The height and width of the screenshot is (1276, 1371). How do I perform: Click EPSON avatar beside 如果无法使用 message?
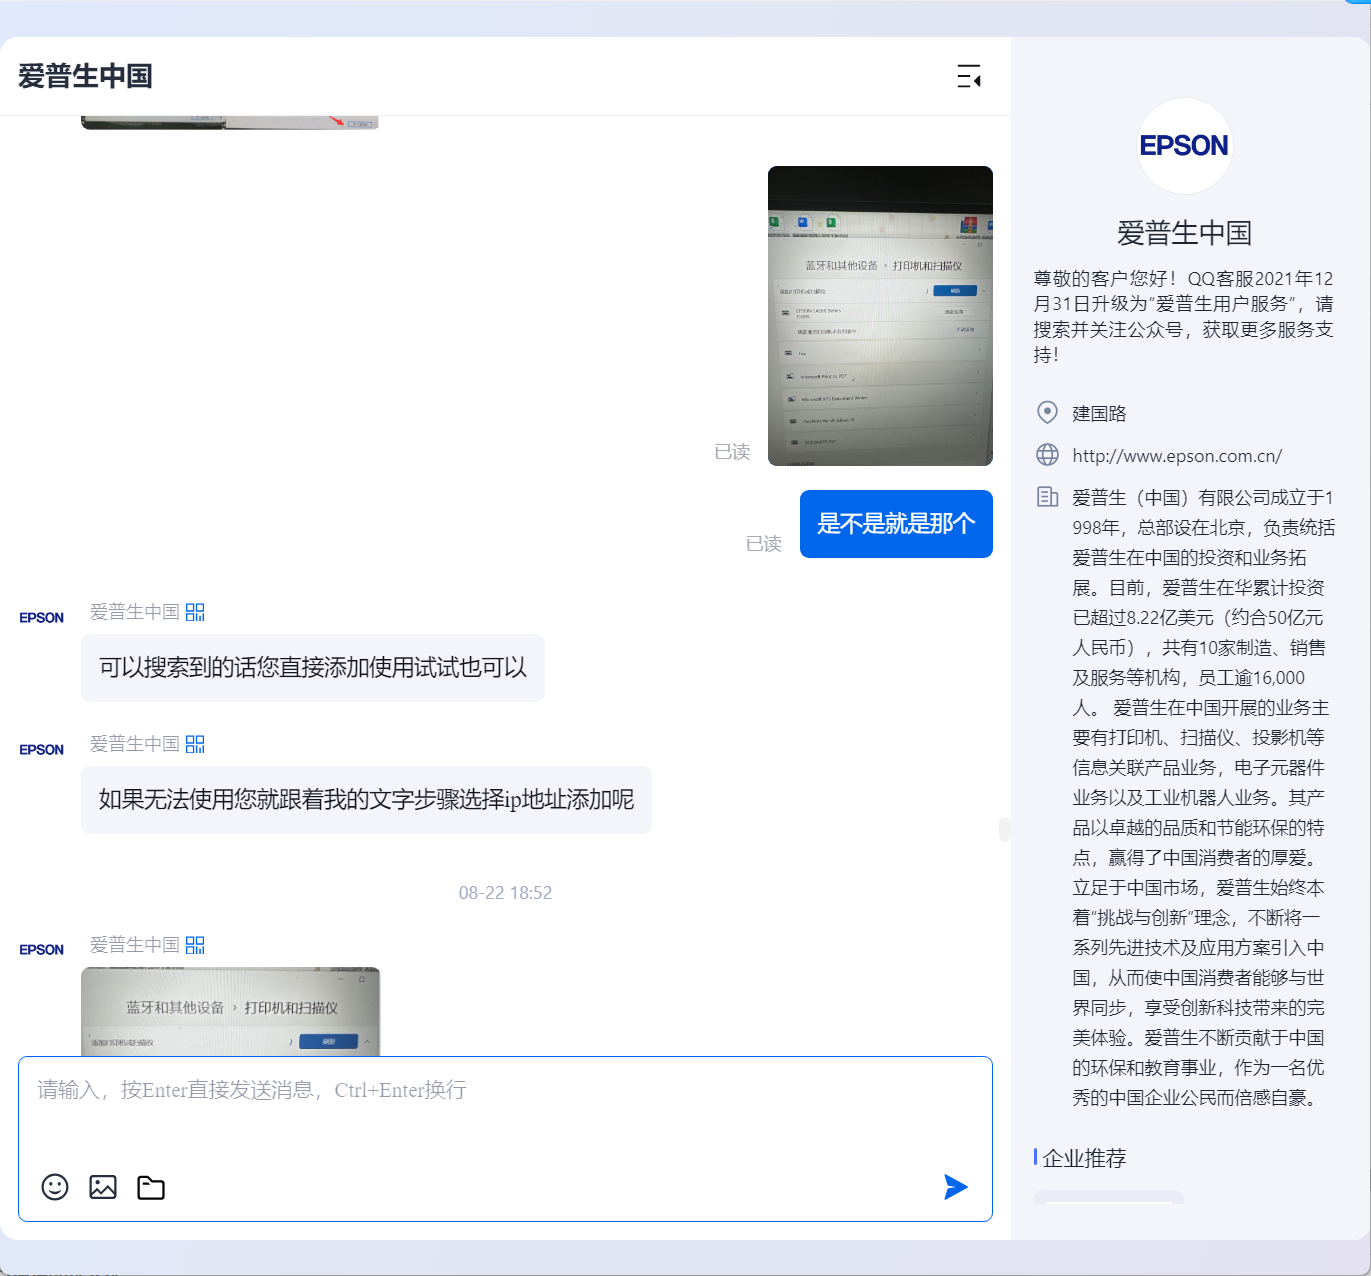pos(42,750)
